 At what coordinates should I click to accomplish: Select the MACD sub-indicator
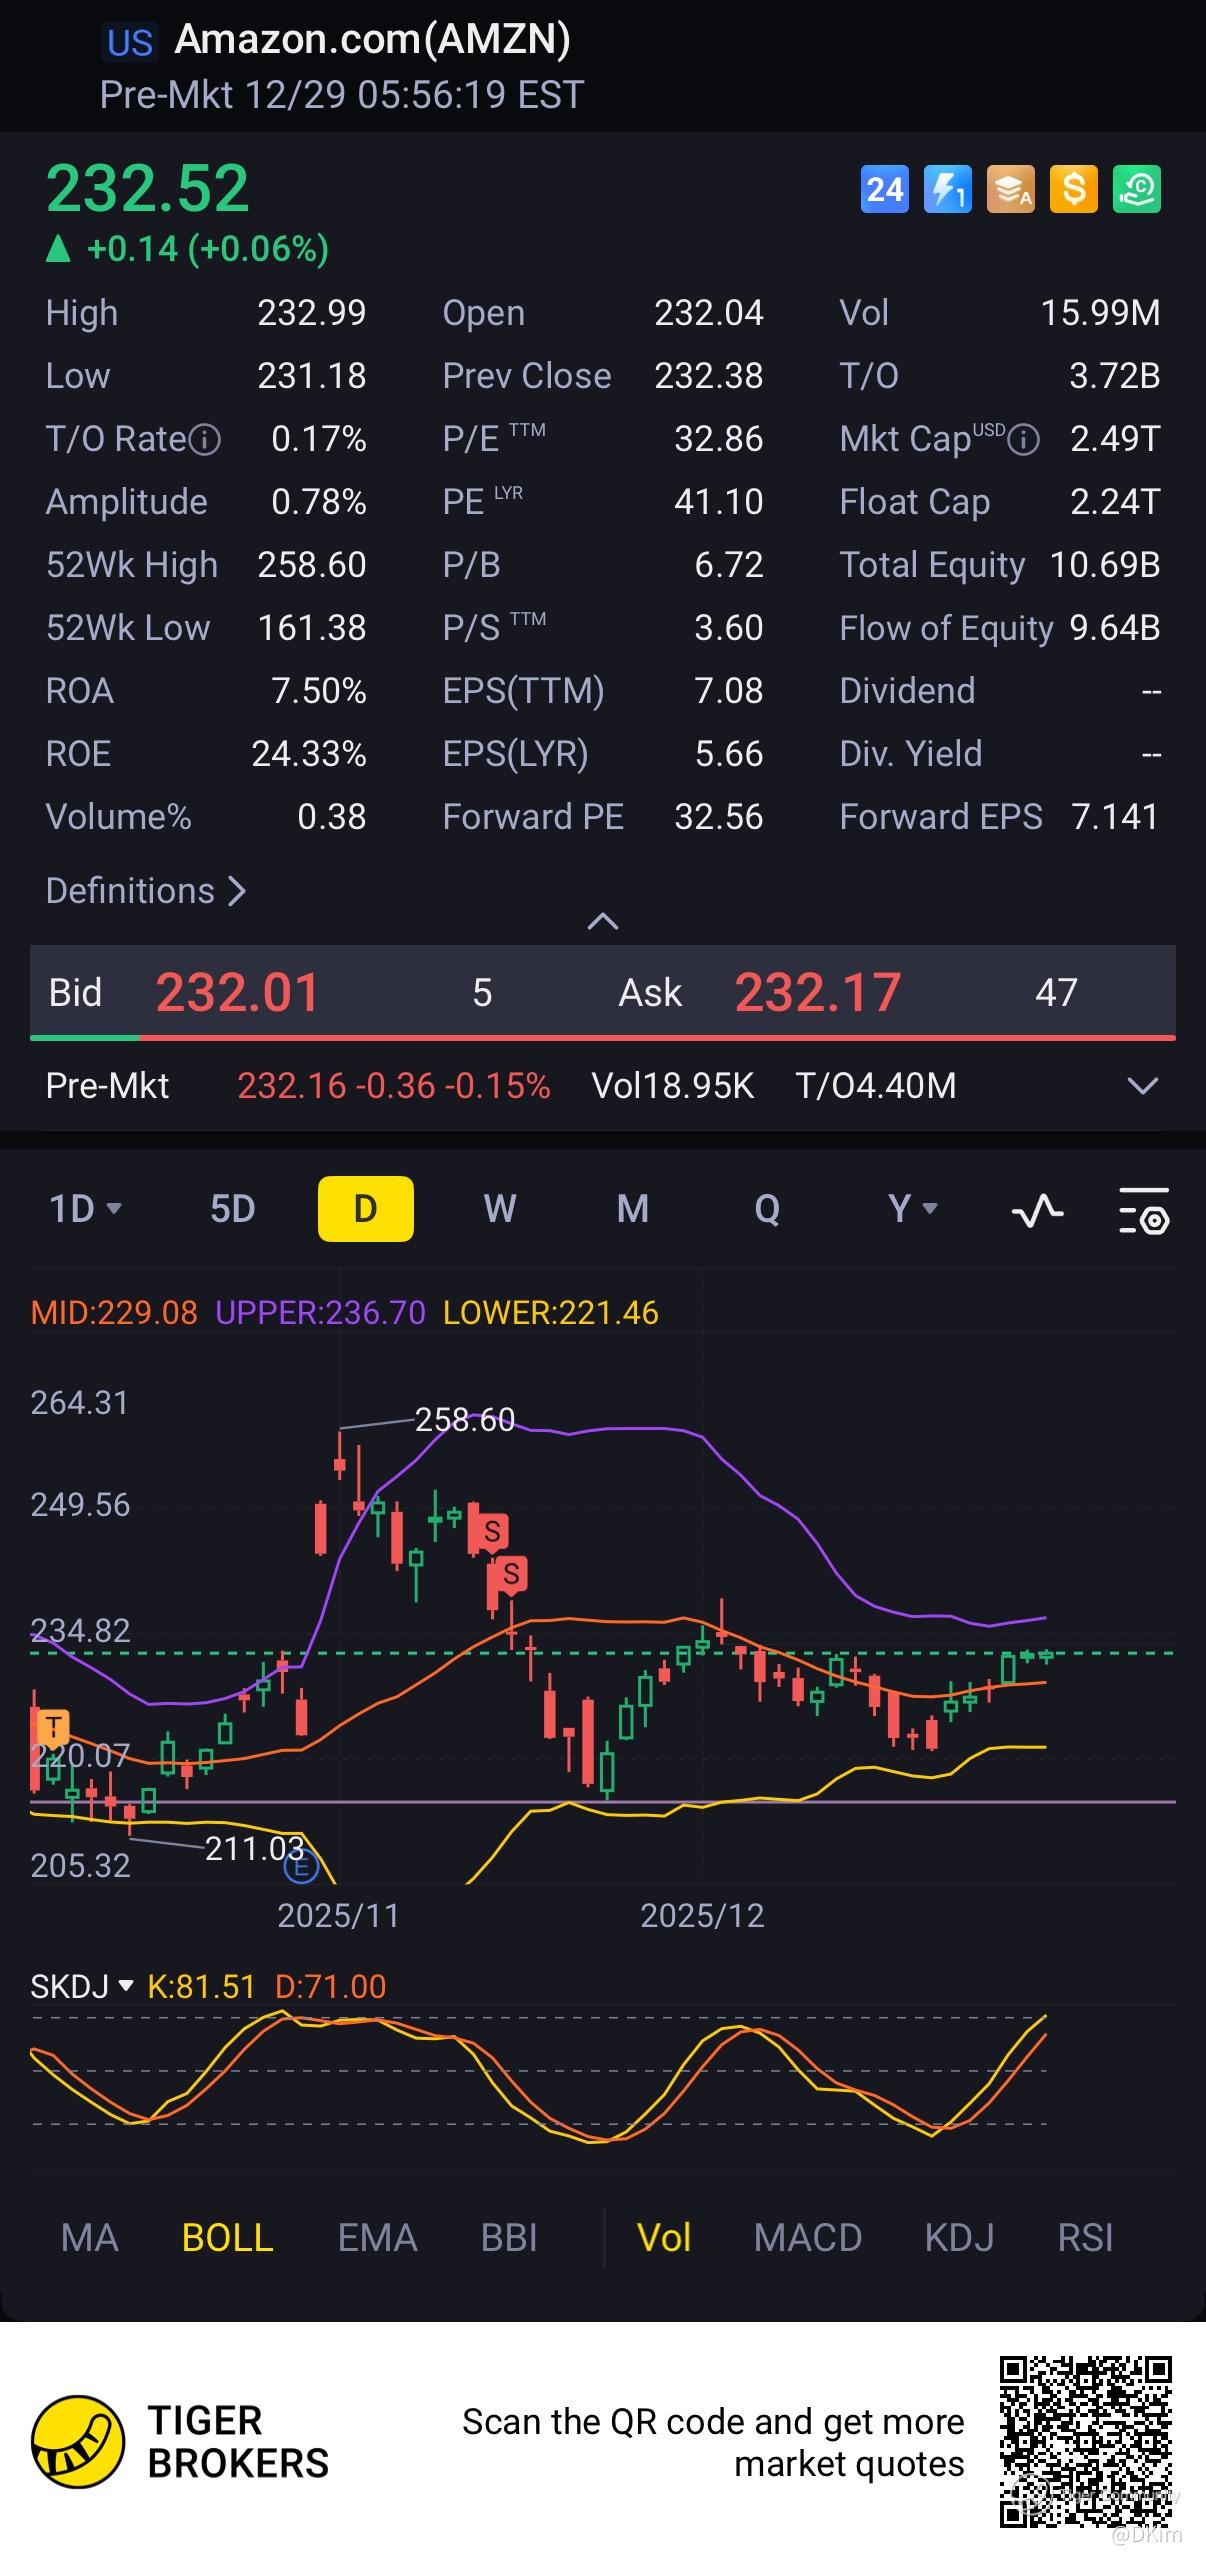808,2238
